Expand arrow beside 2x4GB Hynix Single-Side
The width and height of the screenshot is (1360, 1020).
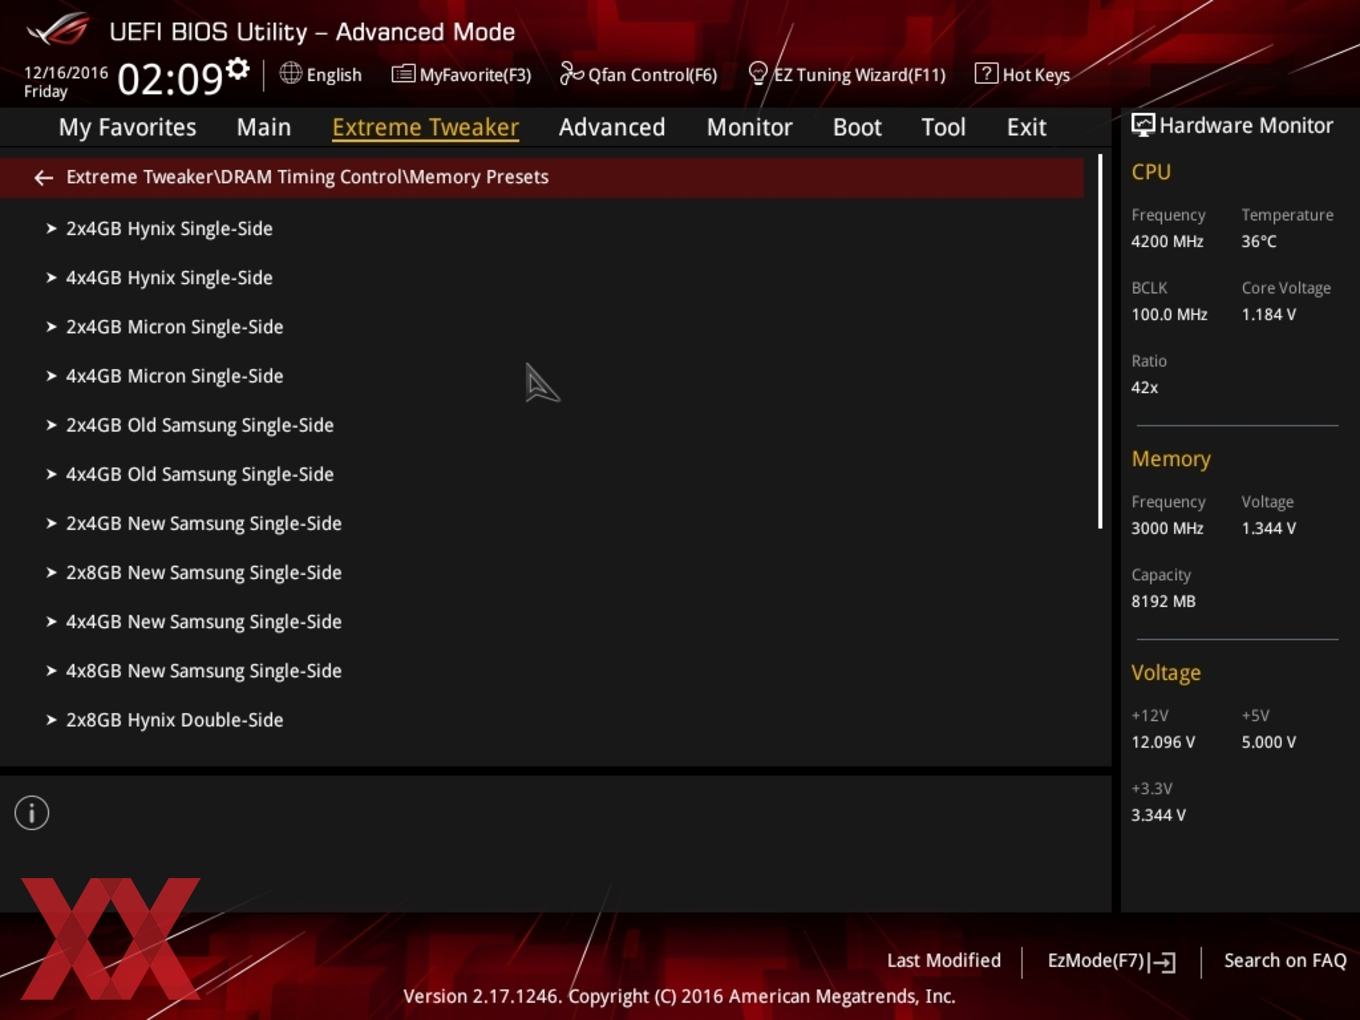(x=51, y=228)
